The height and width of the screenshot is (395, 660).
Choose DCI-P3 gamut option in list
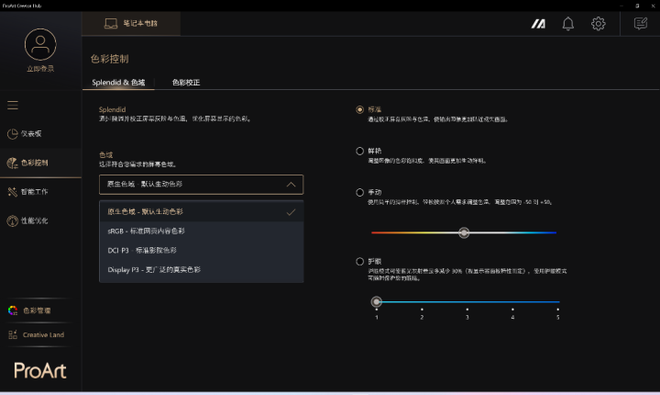(x=201, y=250)
